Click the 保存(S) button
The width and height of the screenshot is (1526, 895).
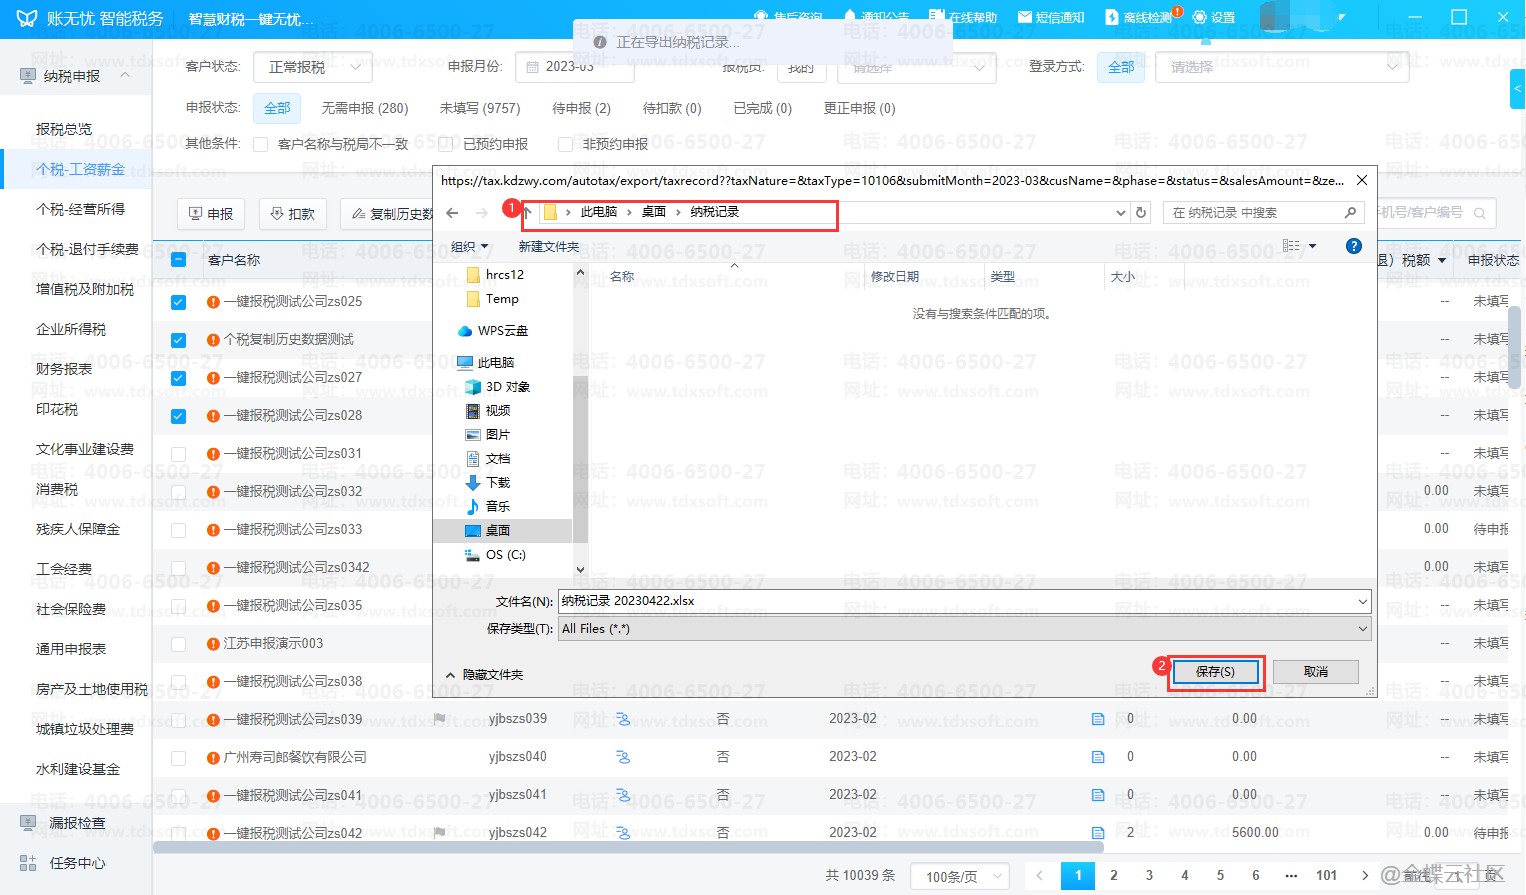pyautogui.click(x=1215, y=672)
